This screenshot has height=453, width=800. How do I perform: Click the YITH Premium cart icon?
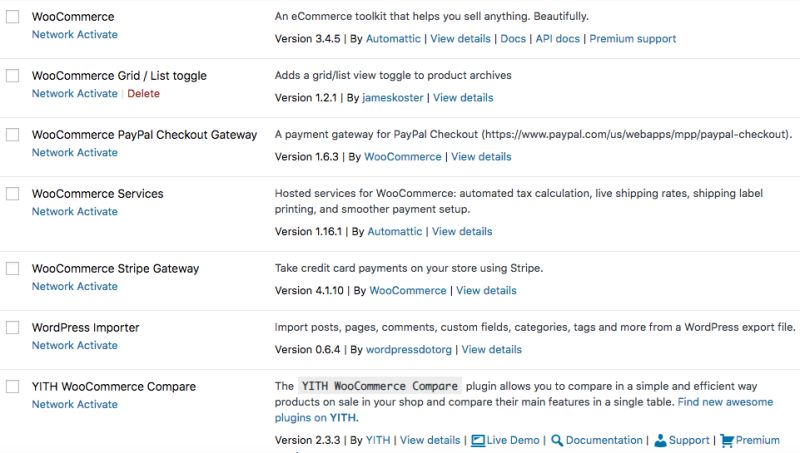pos(727,440)
